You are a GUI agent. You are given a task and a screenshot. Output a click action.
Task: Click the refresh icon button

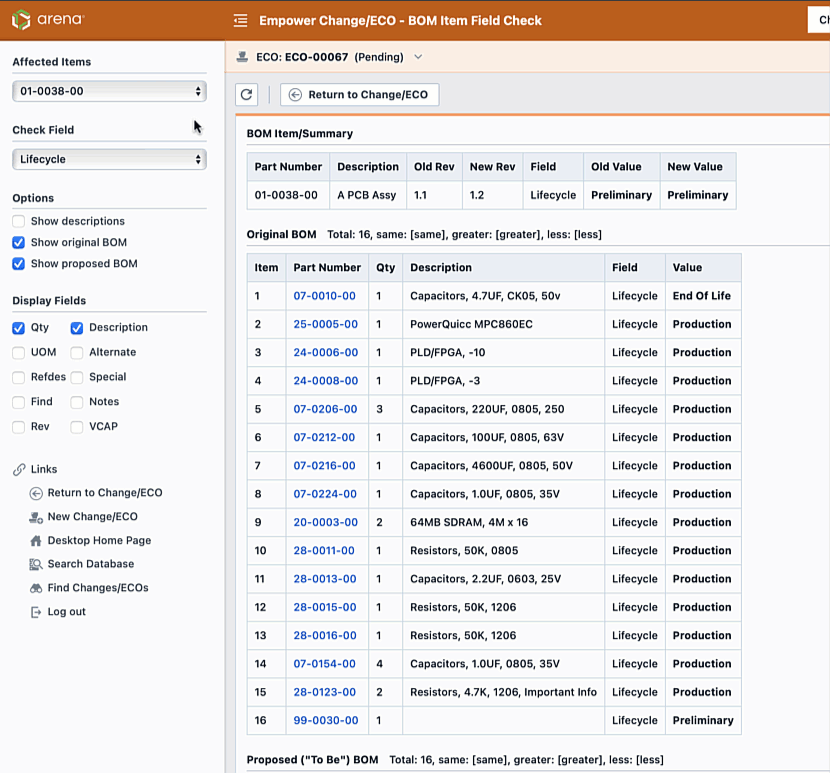pos(247,95)
